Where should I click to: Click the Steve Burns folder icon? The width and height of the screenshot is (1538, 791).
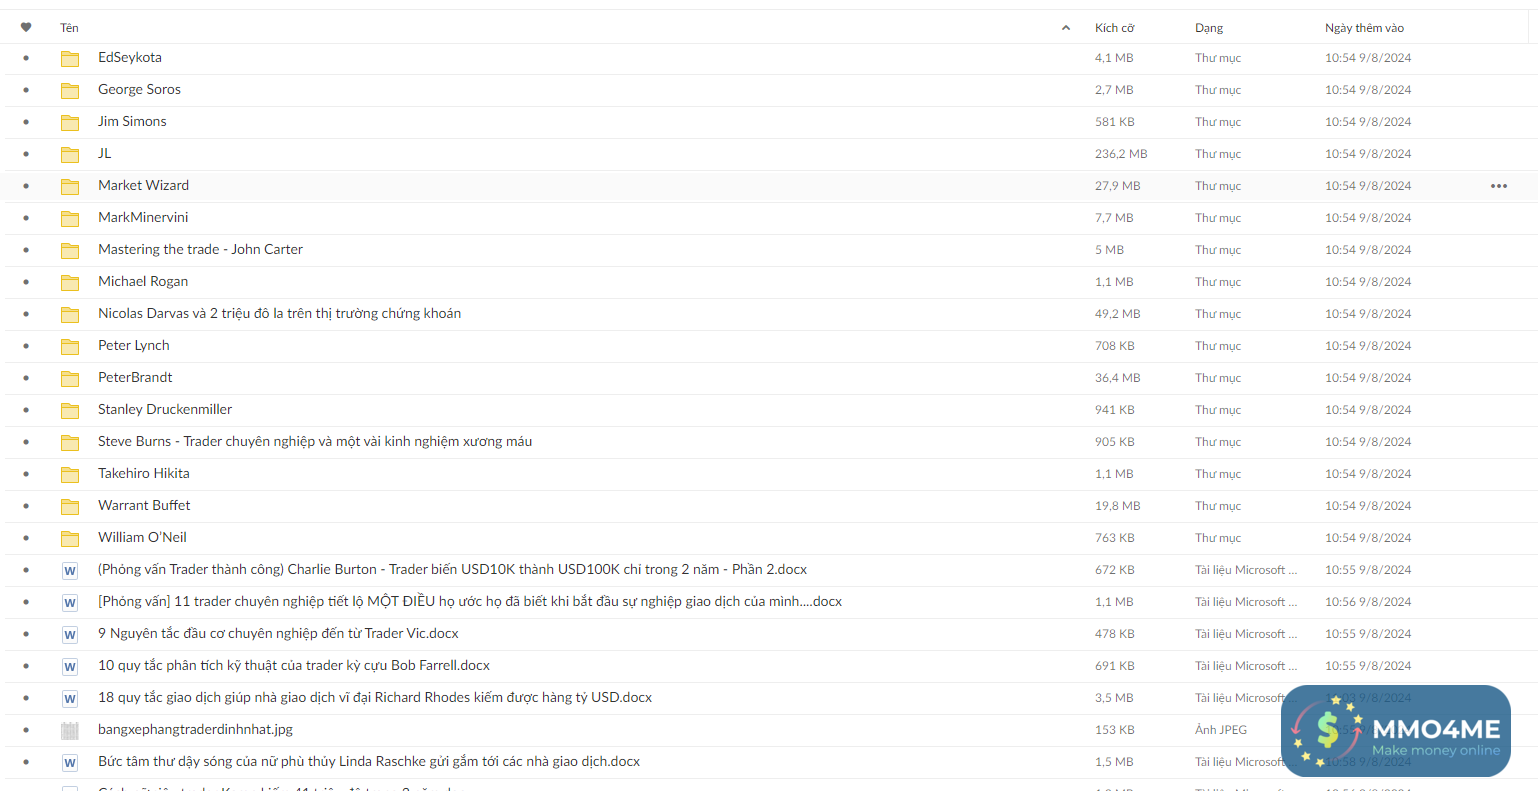click(x=70, y=442)
